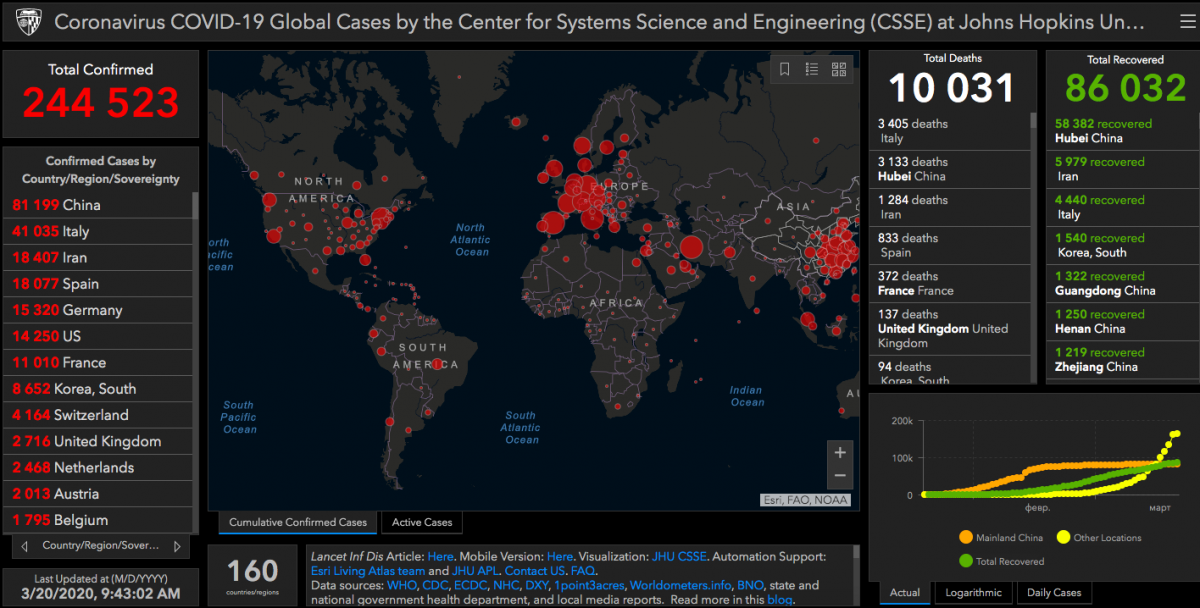The width and height of the screenshot is (1200, 608).
Task: Show the map legend list icon
Action: pos(812,69)
